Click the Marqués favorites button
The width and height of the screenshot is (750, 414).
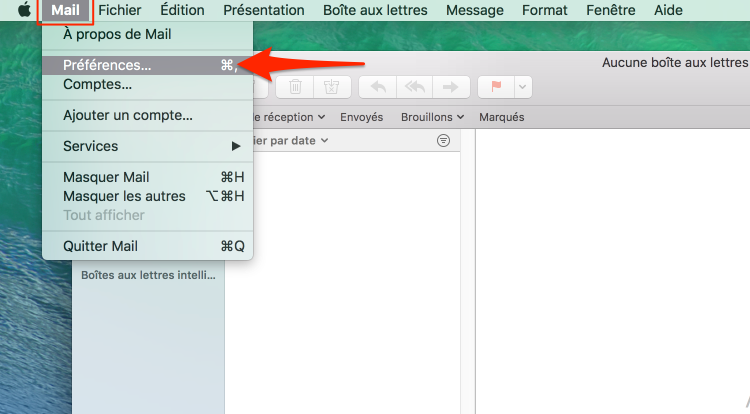[502, 117]
